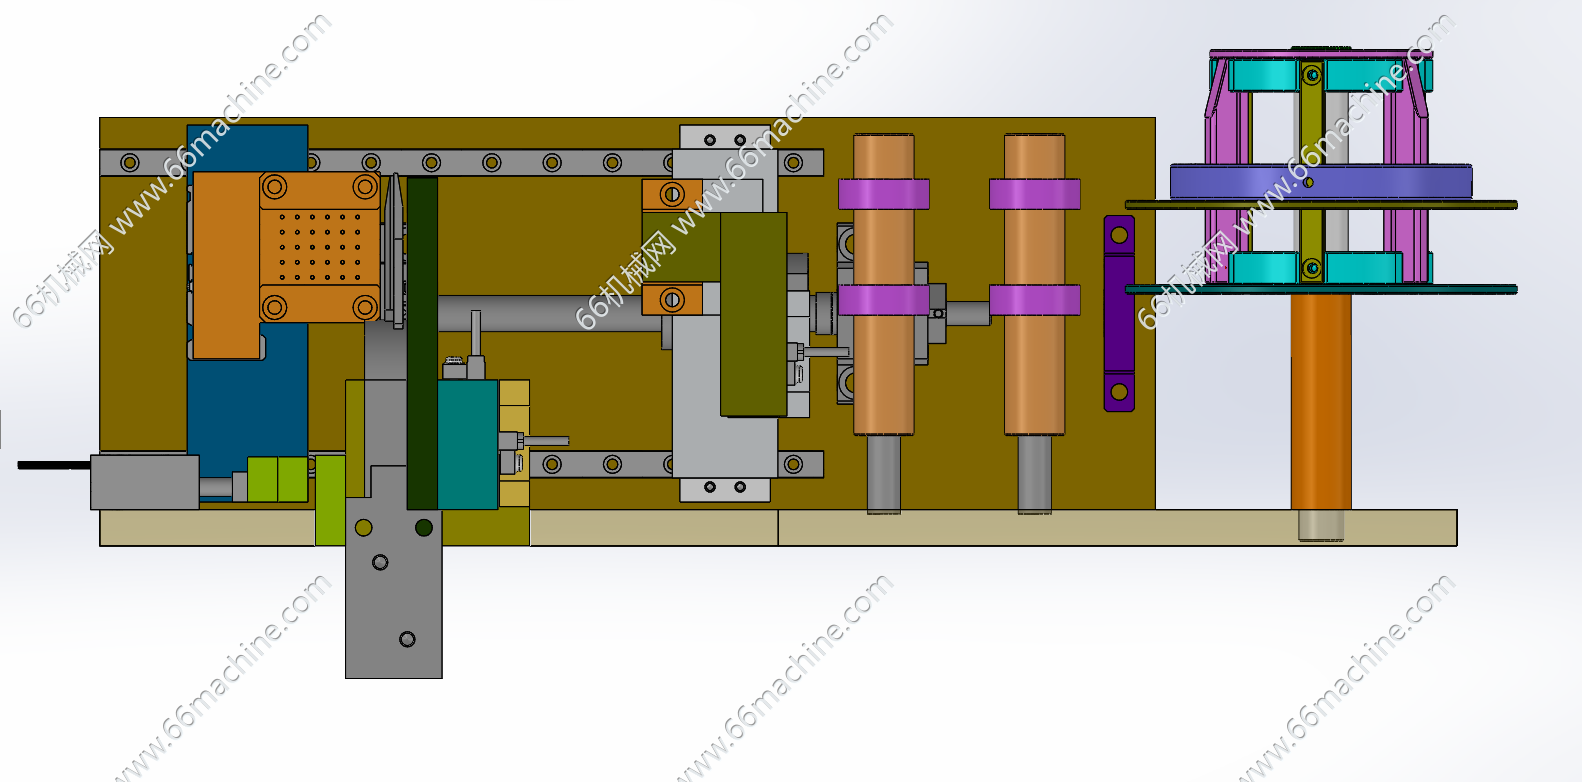This screenshot has width=1582, height=782.
Task: Click the orange support column under the tower
Action: pyautogui.click(x=1320, y=400)
